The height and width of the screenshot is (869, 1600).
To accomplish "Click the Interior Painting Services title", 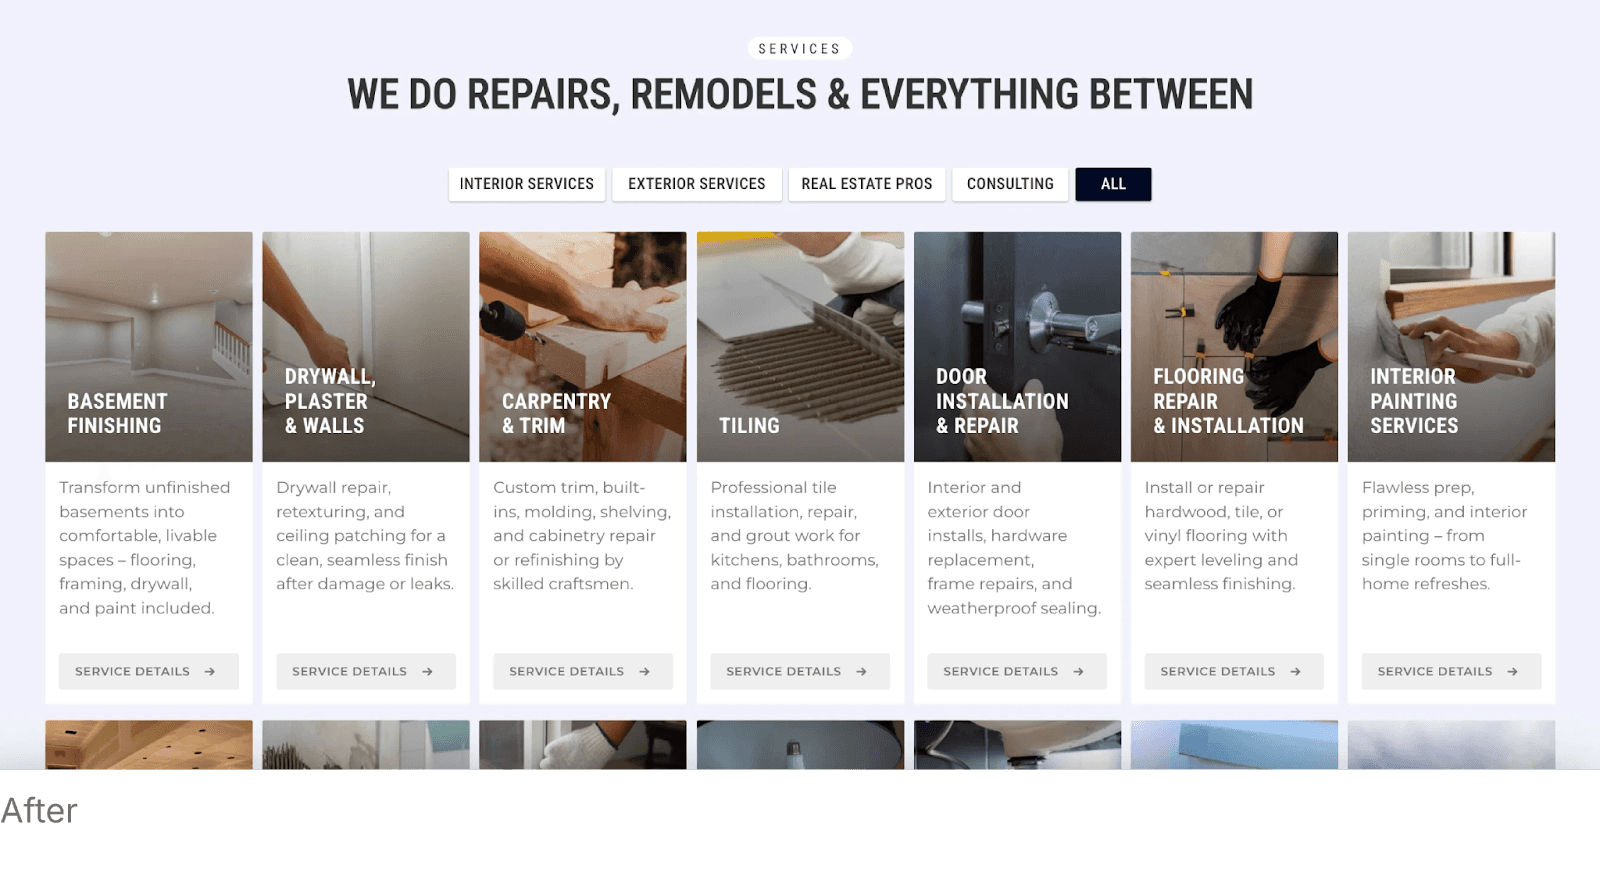I will point(1414,401).
